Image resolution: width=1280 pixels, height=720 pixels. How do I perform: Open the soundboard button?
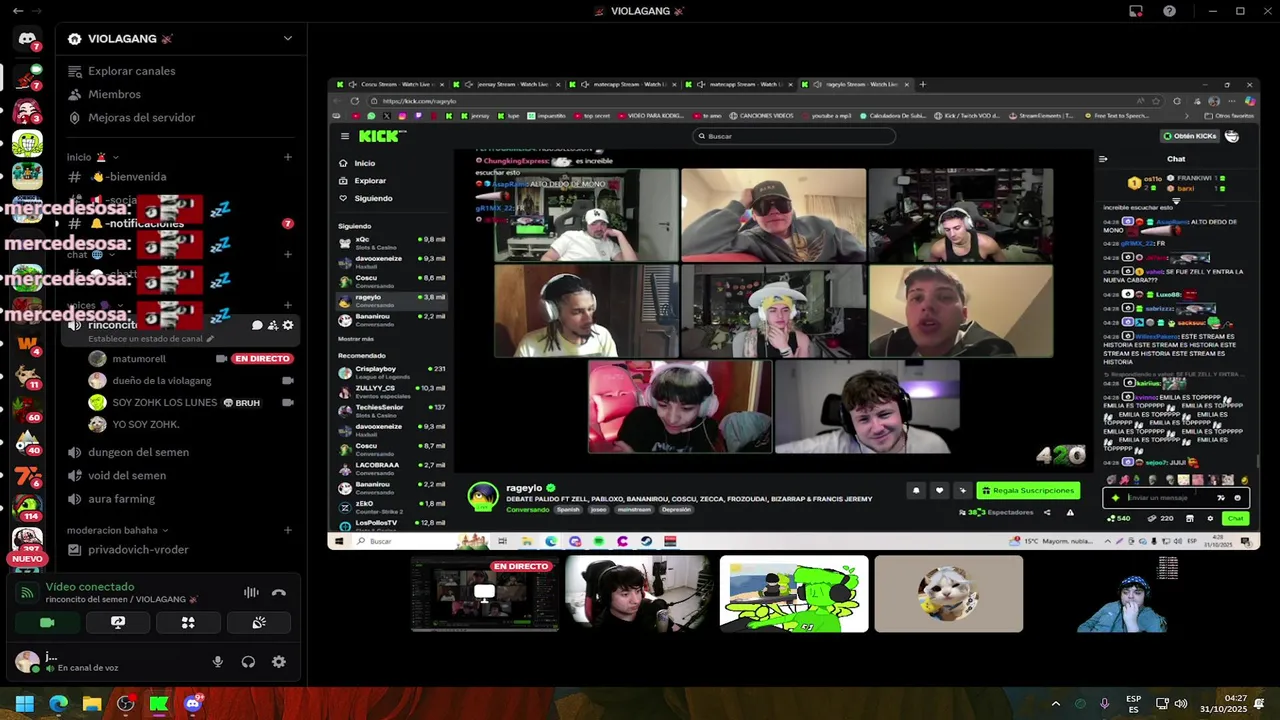pos(259,623)
